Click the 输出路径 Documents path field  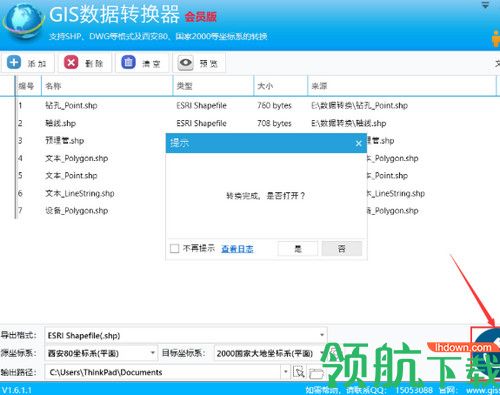click(163, 372)
